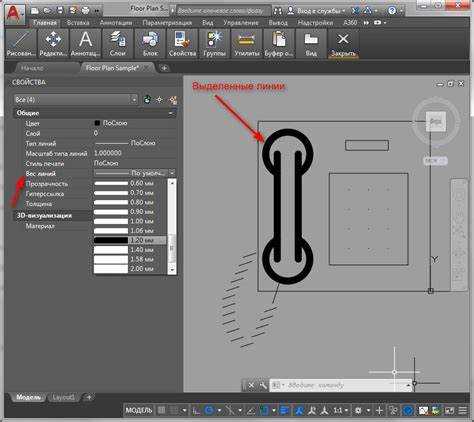Open the Утилиты (Utilities) ribbon panel
The width and height of the screenshot is (474, 422).
coord(247,43)
